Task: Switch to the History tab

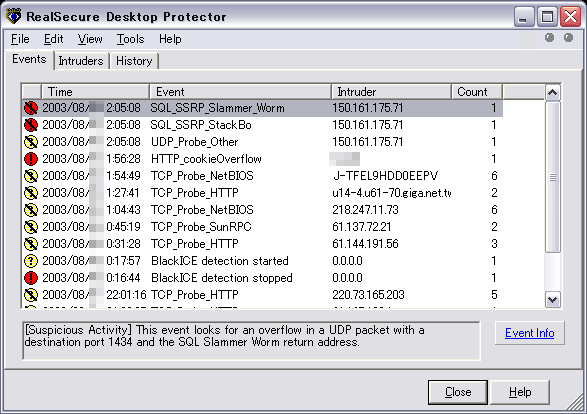Action: (x=134, y=61)
